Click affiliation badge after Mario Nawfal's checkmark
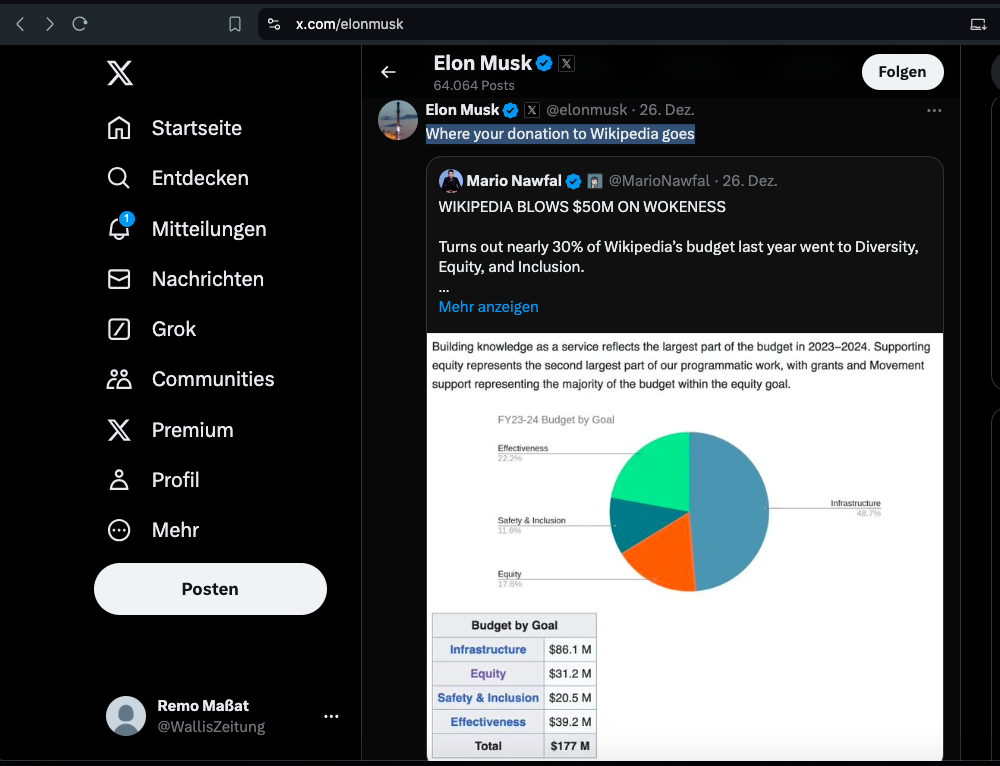Screen dimensions: 1000x766 pyautogui.click(x=594, y=181)
